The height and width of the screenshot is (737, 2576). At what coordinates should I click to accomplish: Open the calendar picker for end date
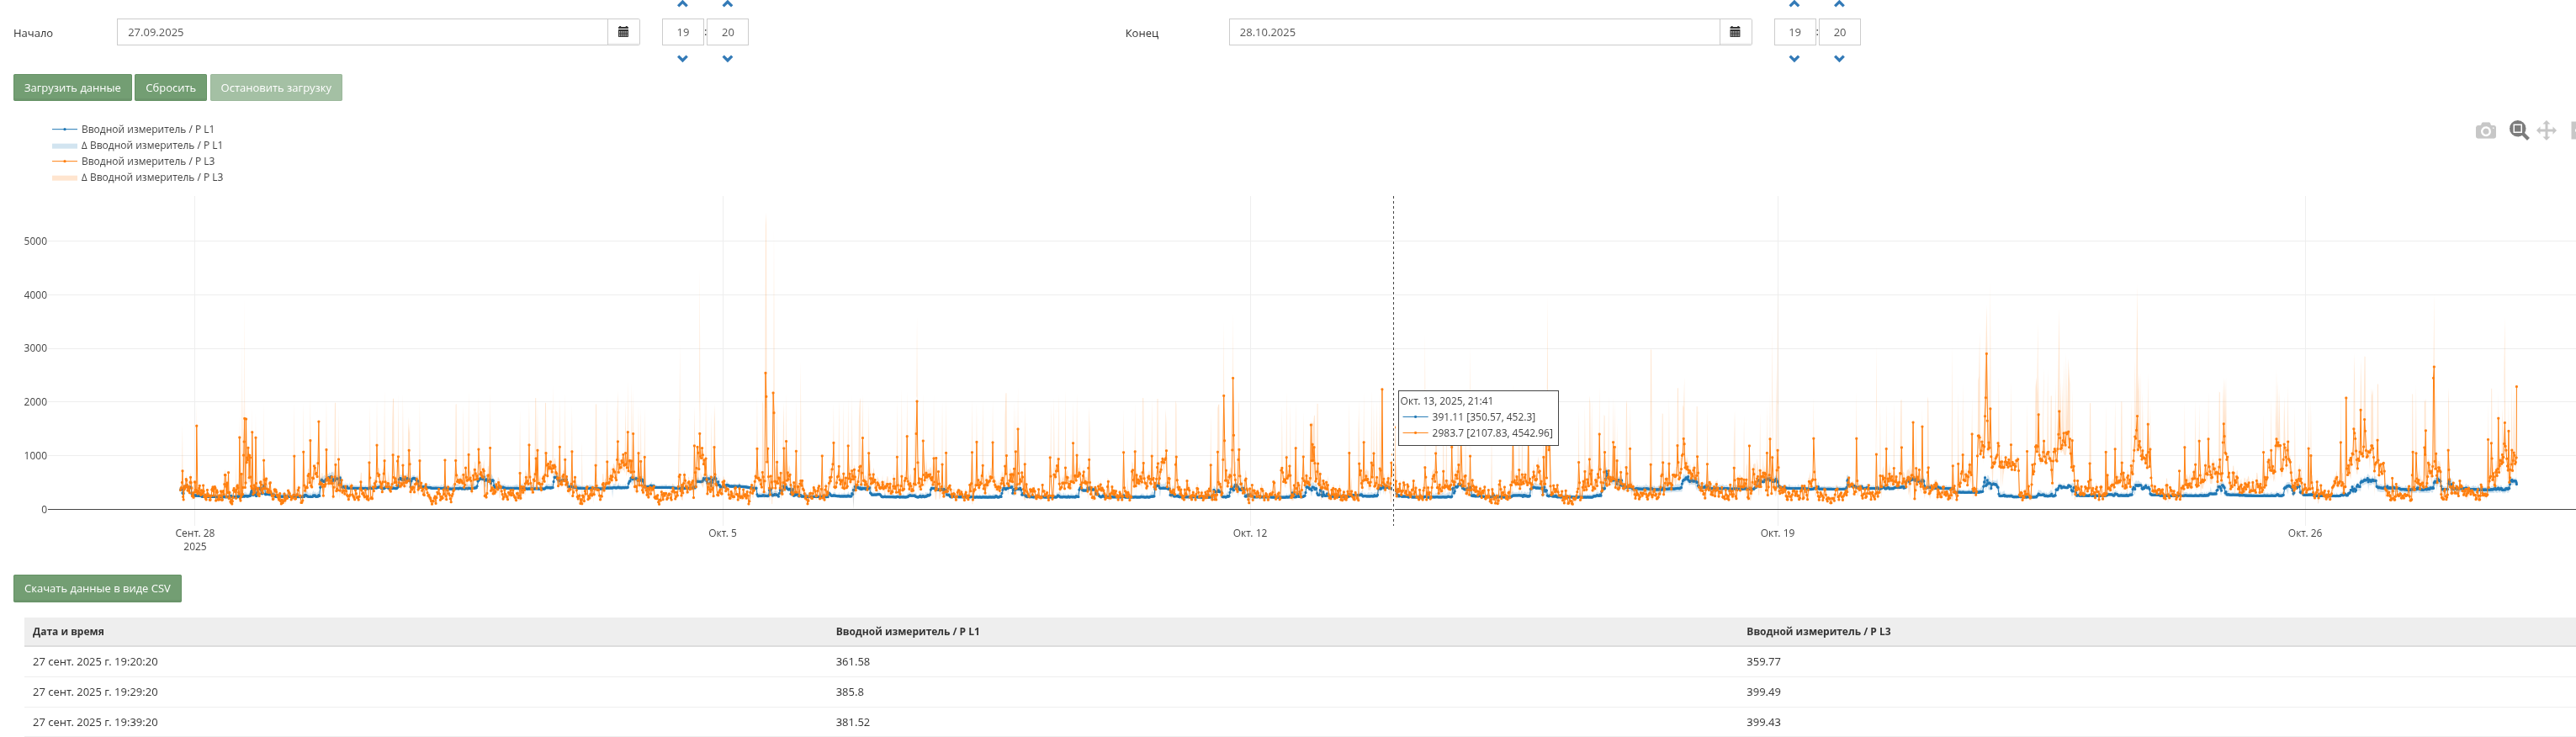coord(1735,32)
